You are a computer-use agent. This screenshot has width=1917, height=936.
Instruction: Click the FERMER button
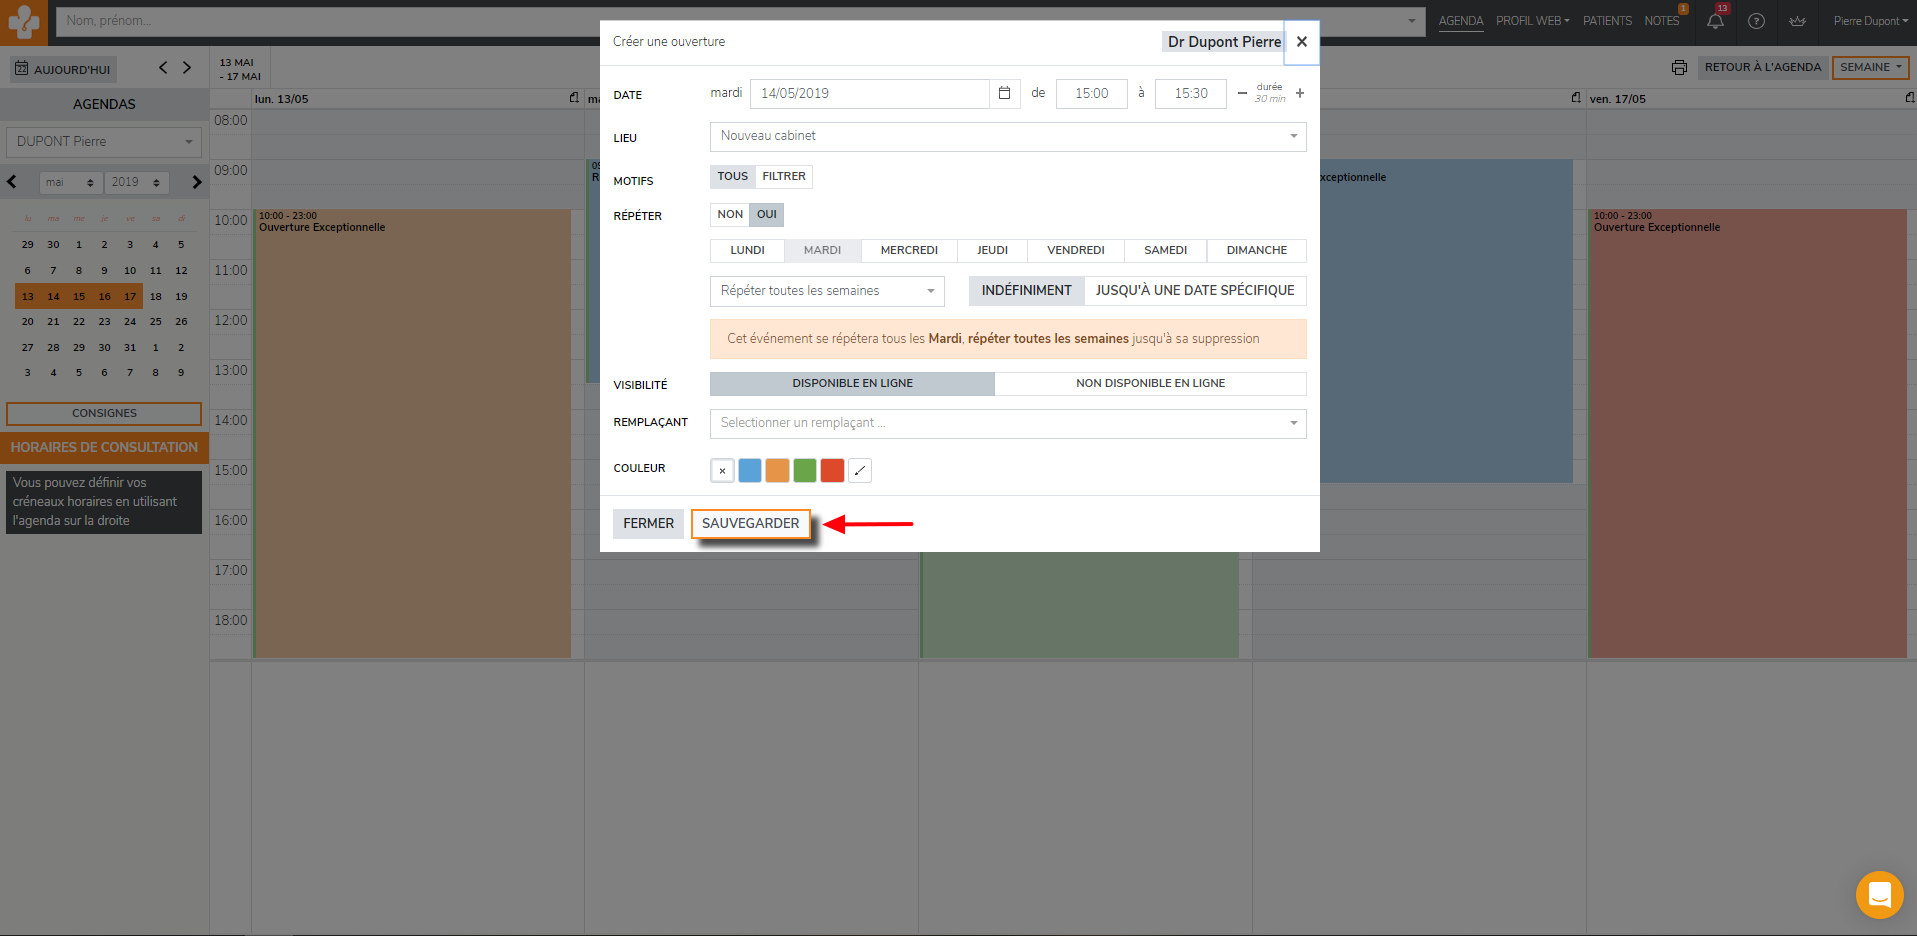648,524
